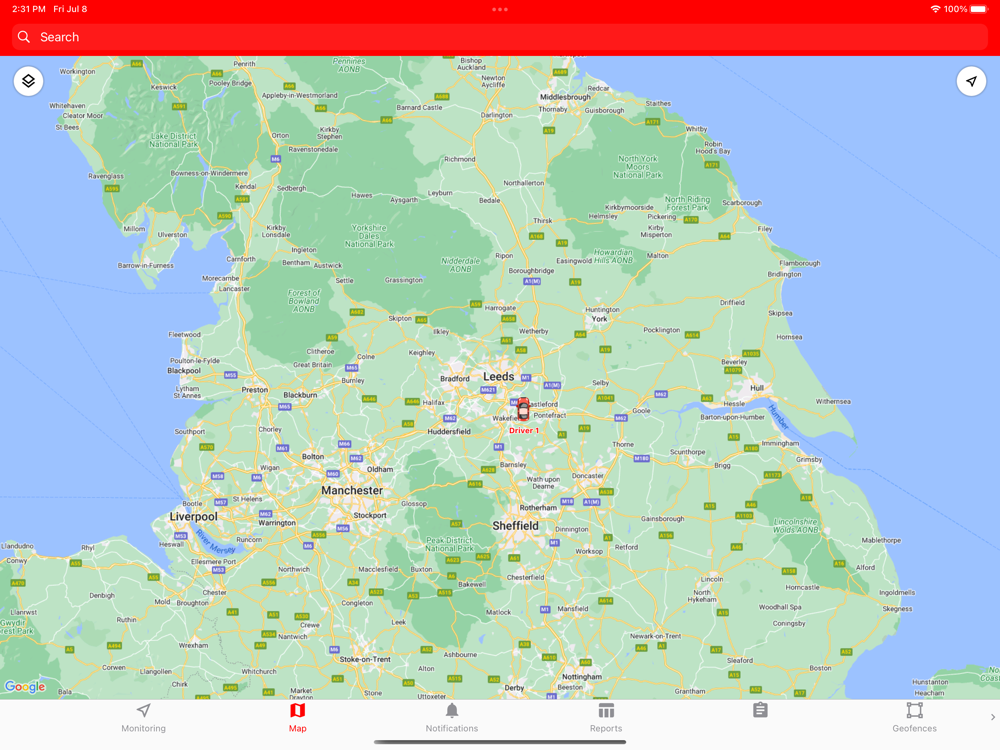Open the Notifications tab
Screen dimensions: 1000x750
coord(452,718)
